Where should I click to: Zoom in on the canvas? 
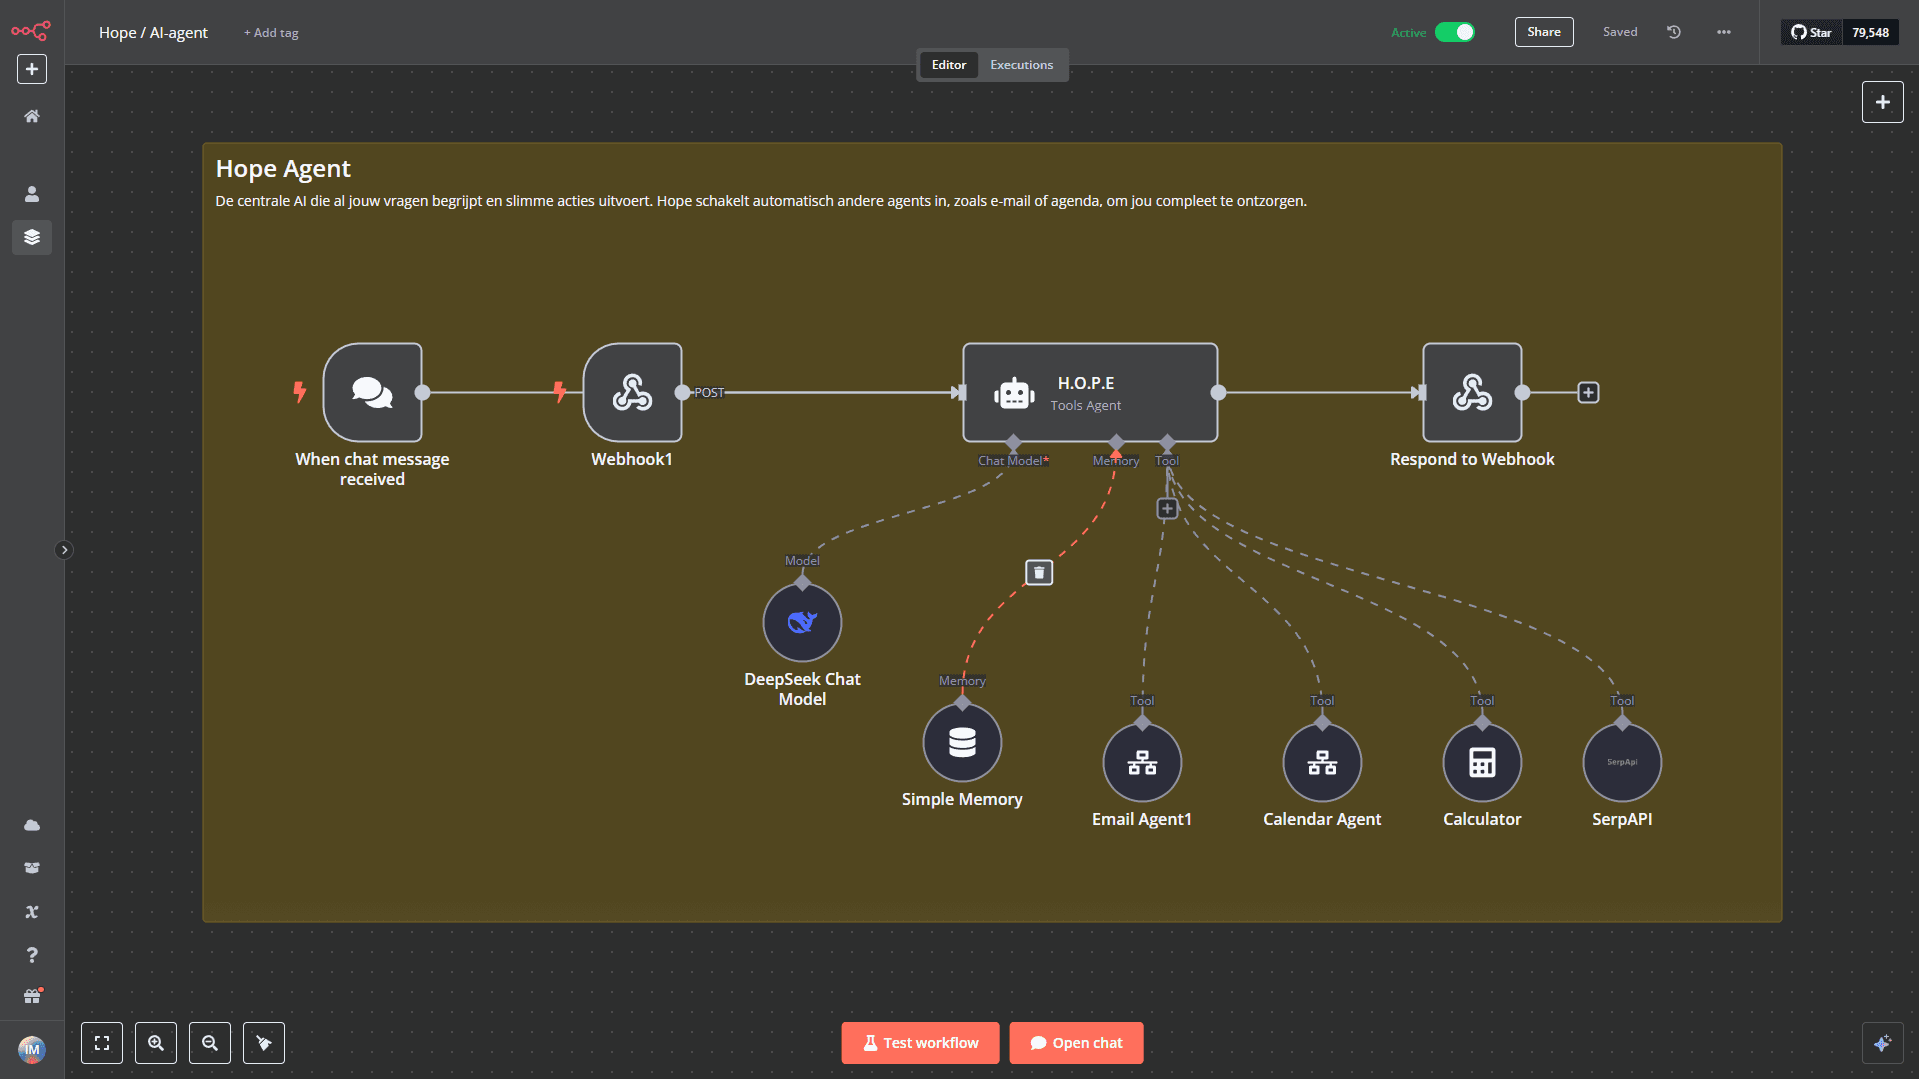(156, 1043)
